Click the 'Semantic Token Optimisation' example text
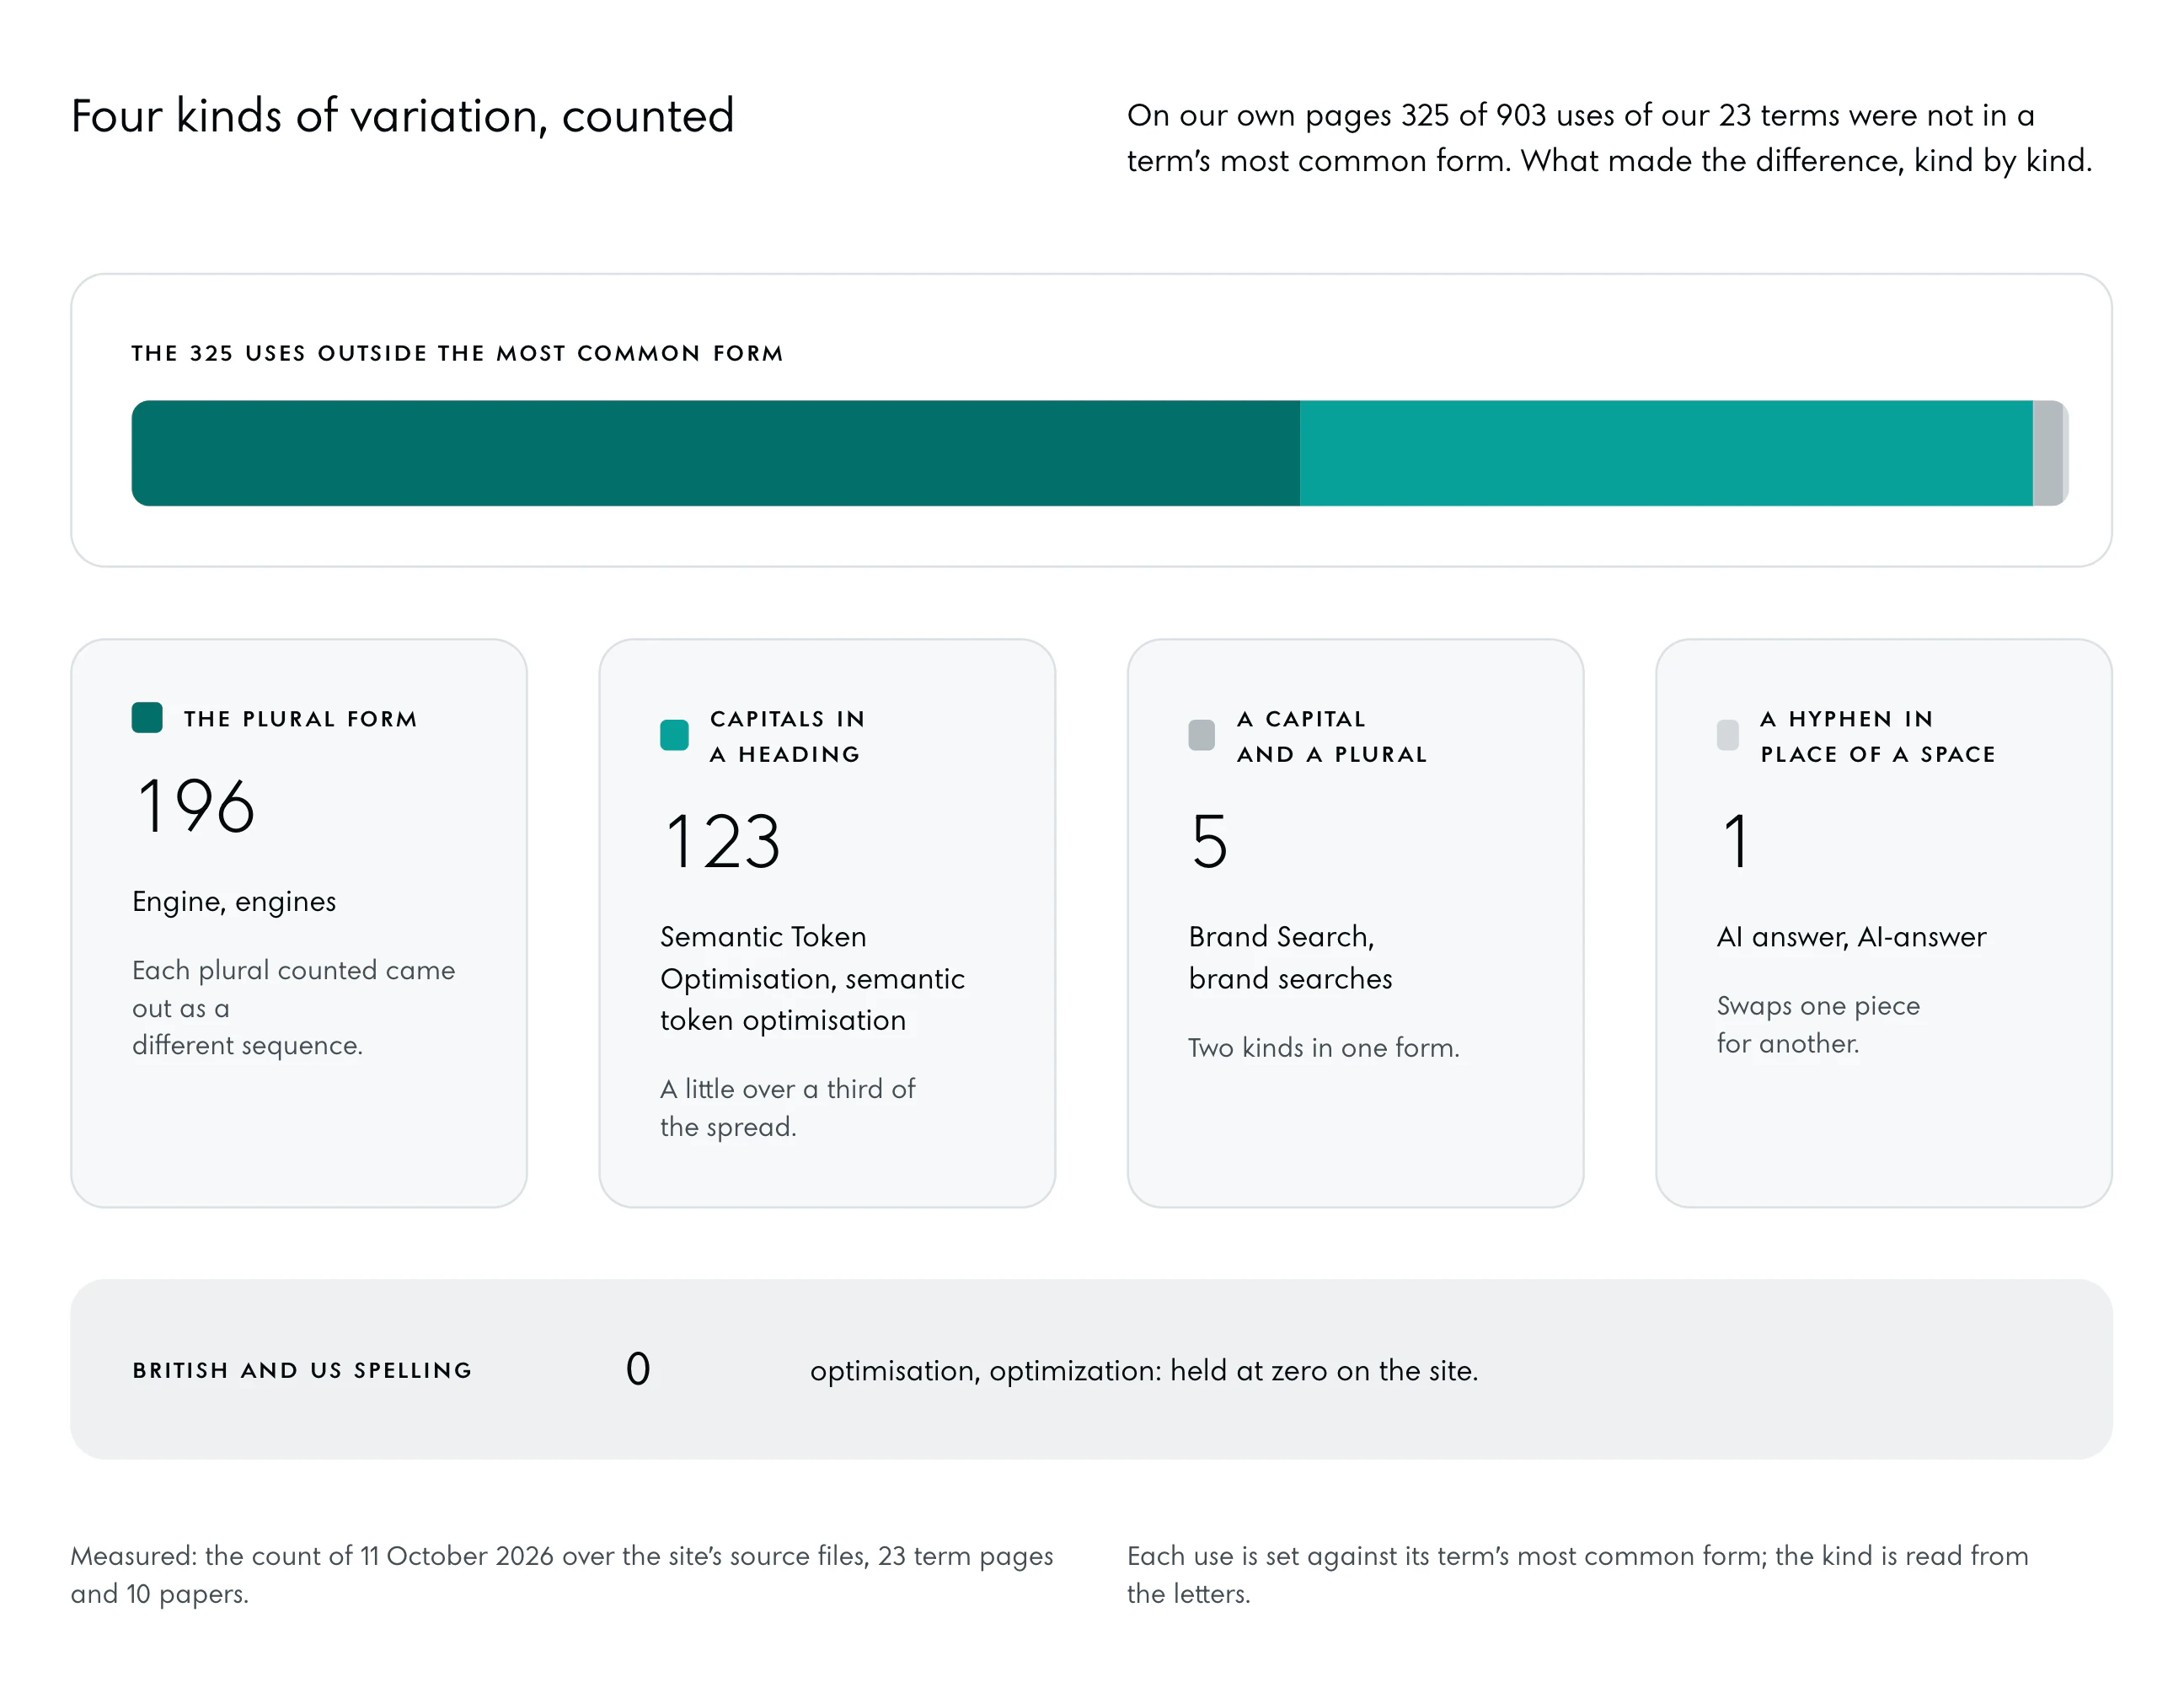 pos(812,978)
